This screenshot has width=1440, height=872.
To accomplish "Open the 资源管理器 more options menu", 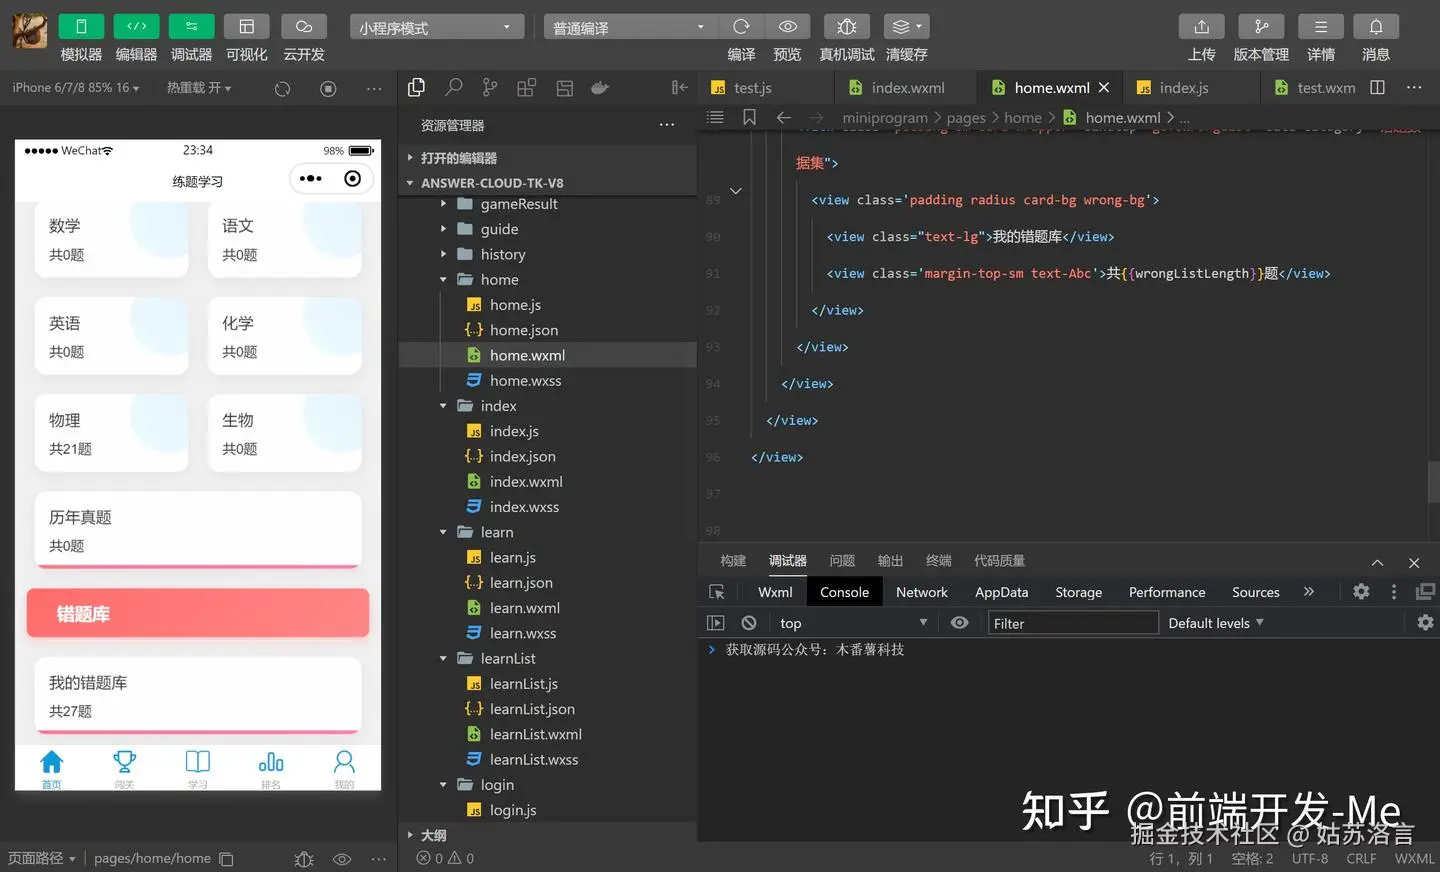I will [667, 125].
